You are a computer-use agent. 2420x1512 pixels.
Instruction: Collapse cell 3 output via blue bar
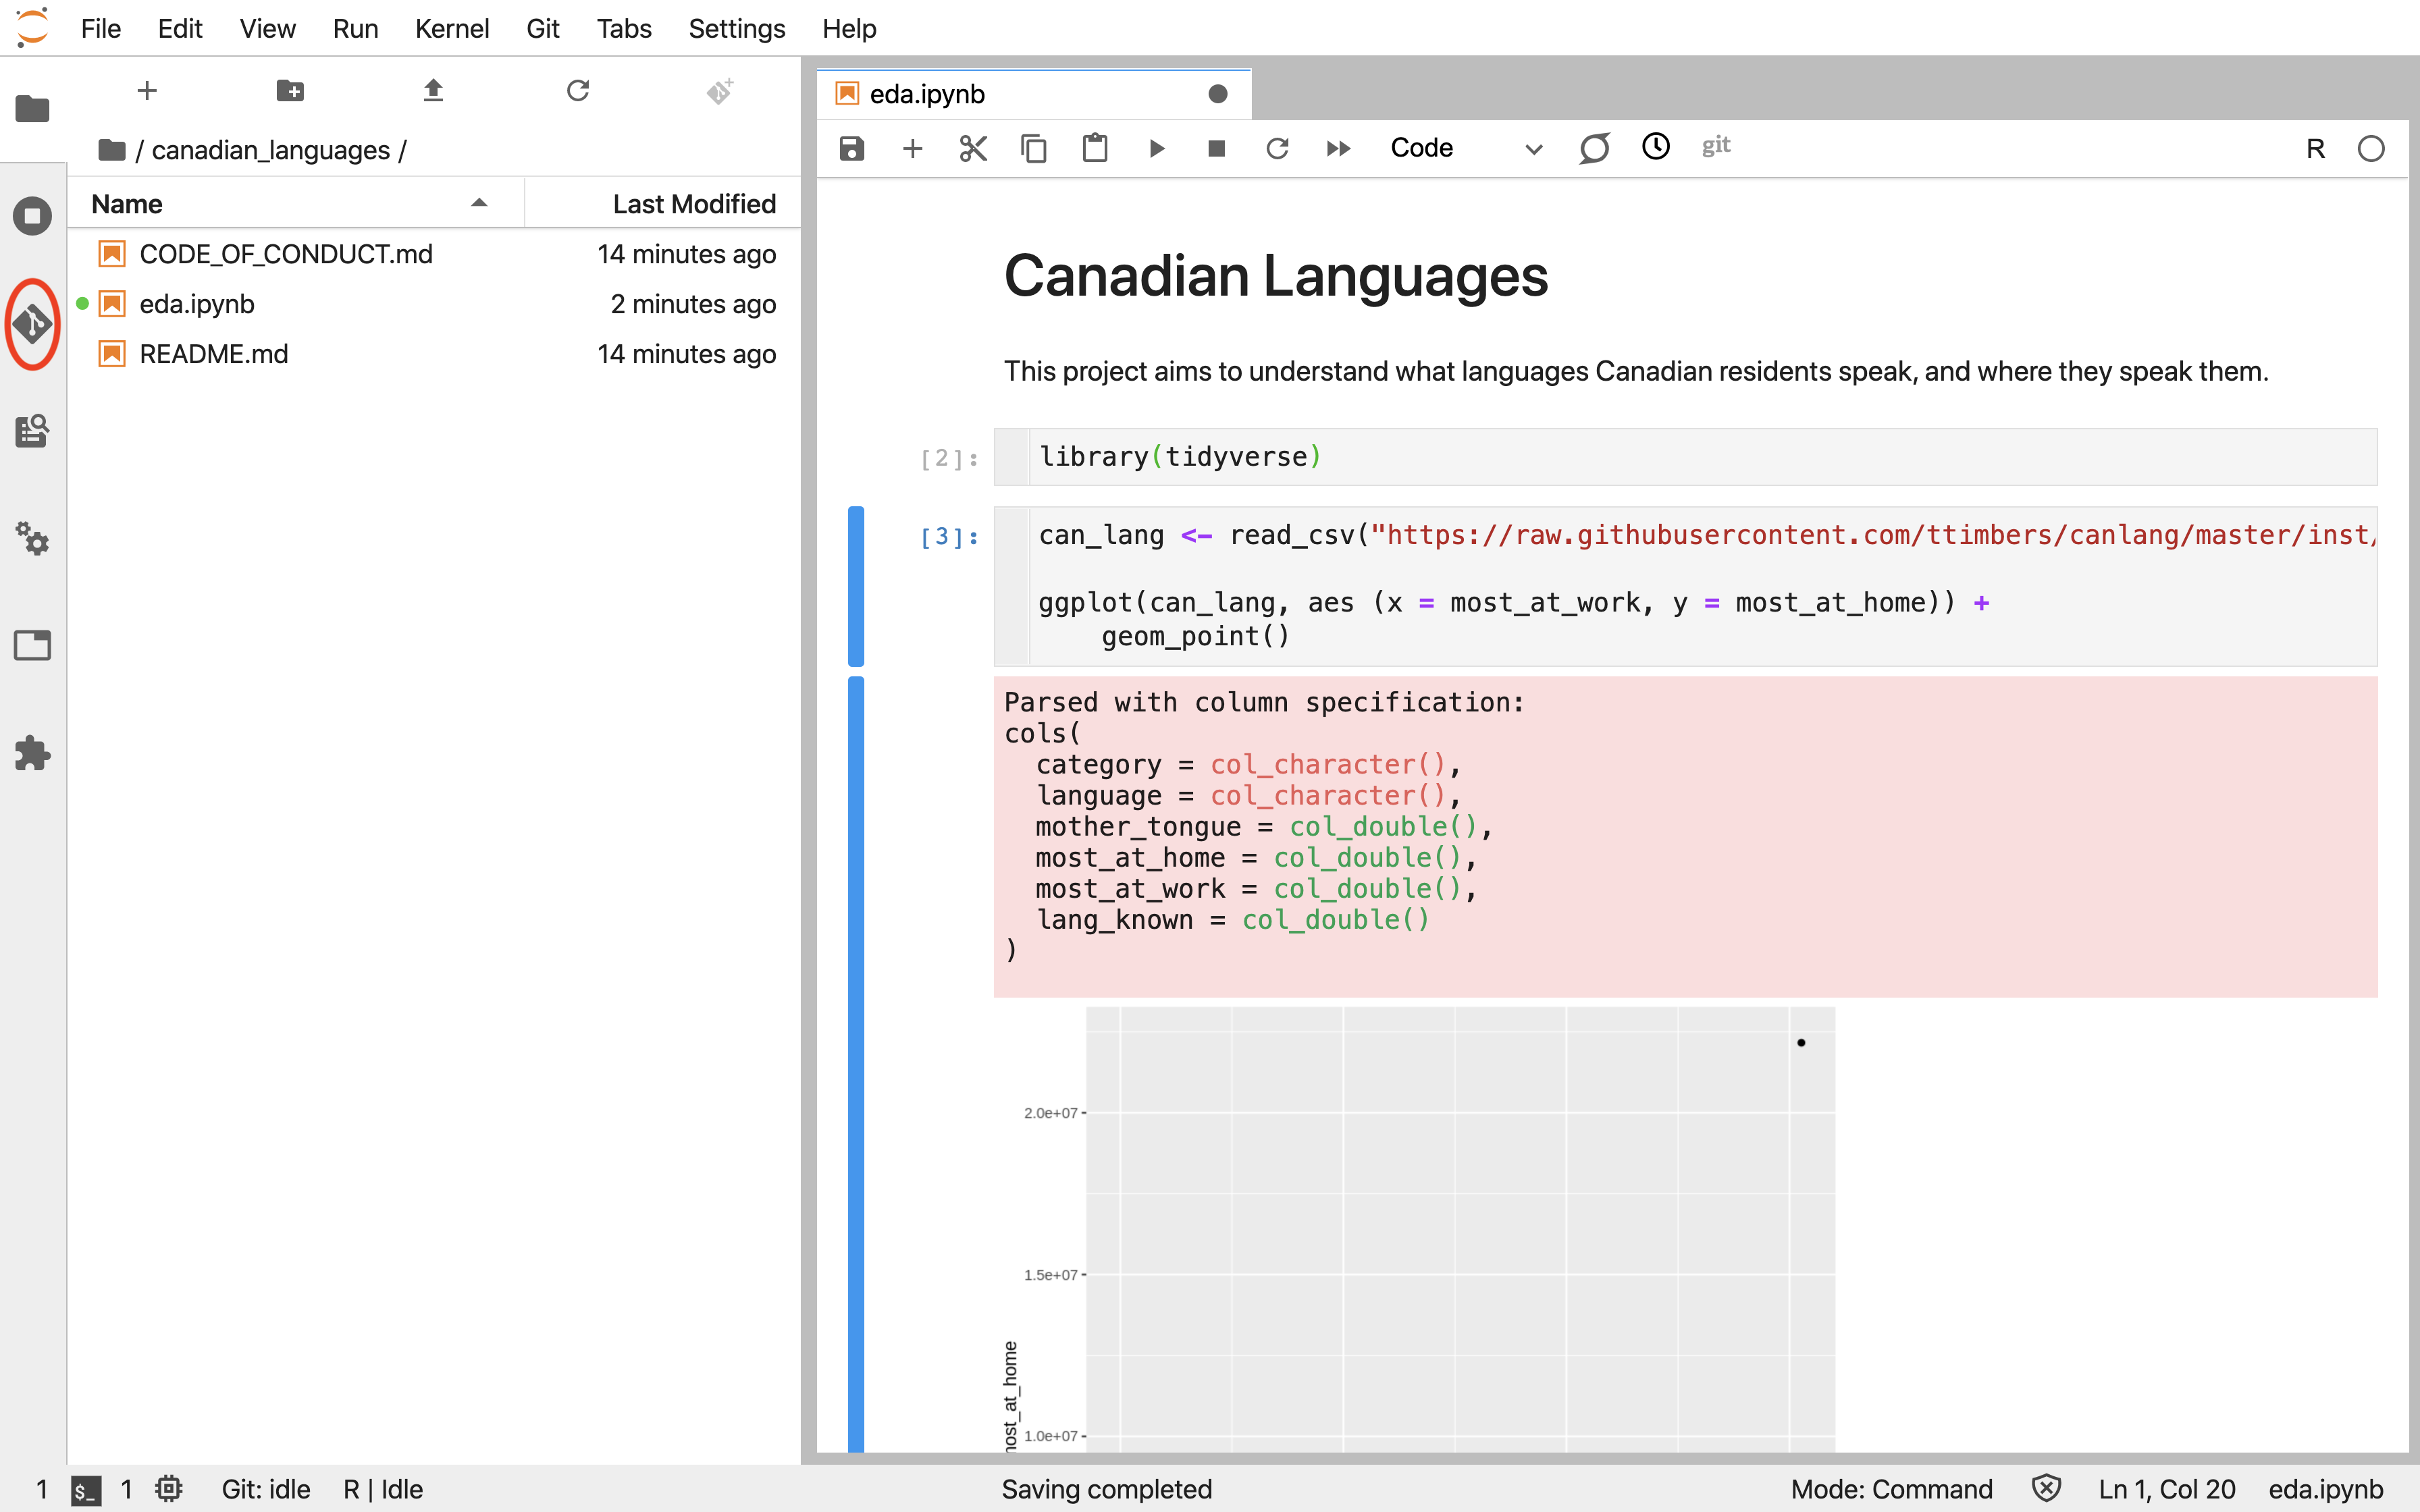click(856, 1064)
